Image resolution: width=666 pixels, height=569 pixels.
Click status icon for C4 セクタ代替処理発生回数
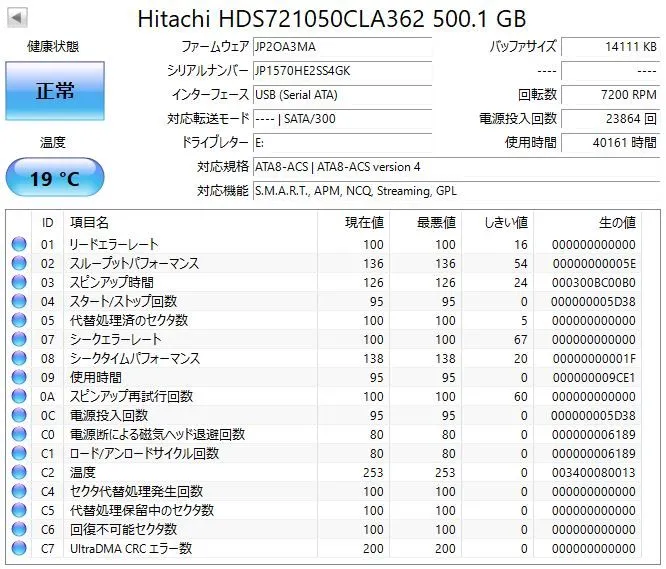19,491
